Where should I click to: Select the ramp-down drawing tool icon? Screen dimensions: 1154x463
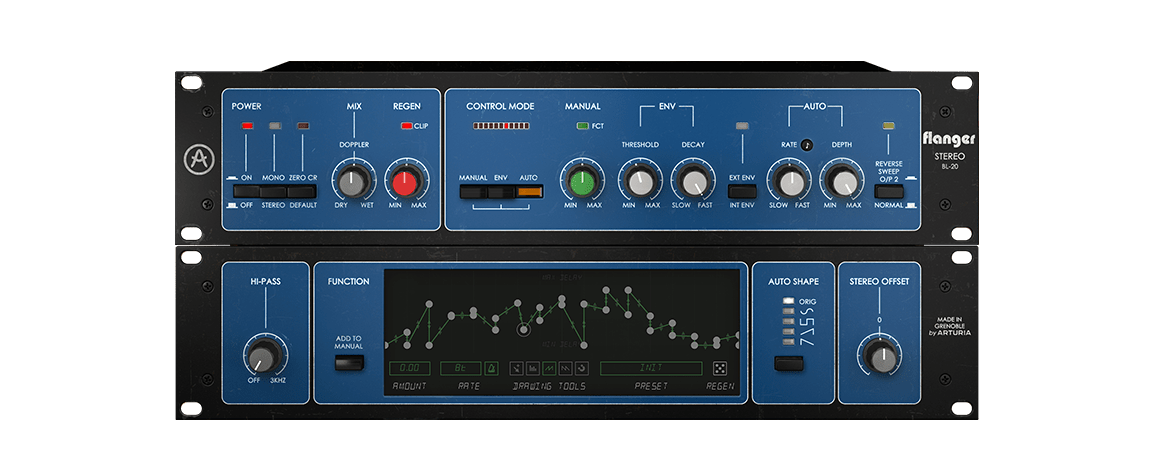pyautogui.click(x=565, y=367)
